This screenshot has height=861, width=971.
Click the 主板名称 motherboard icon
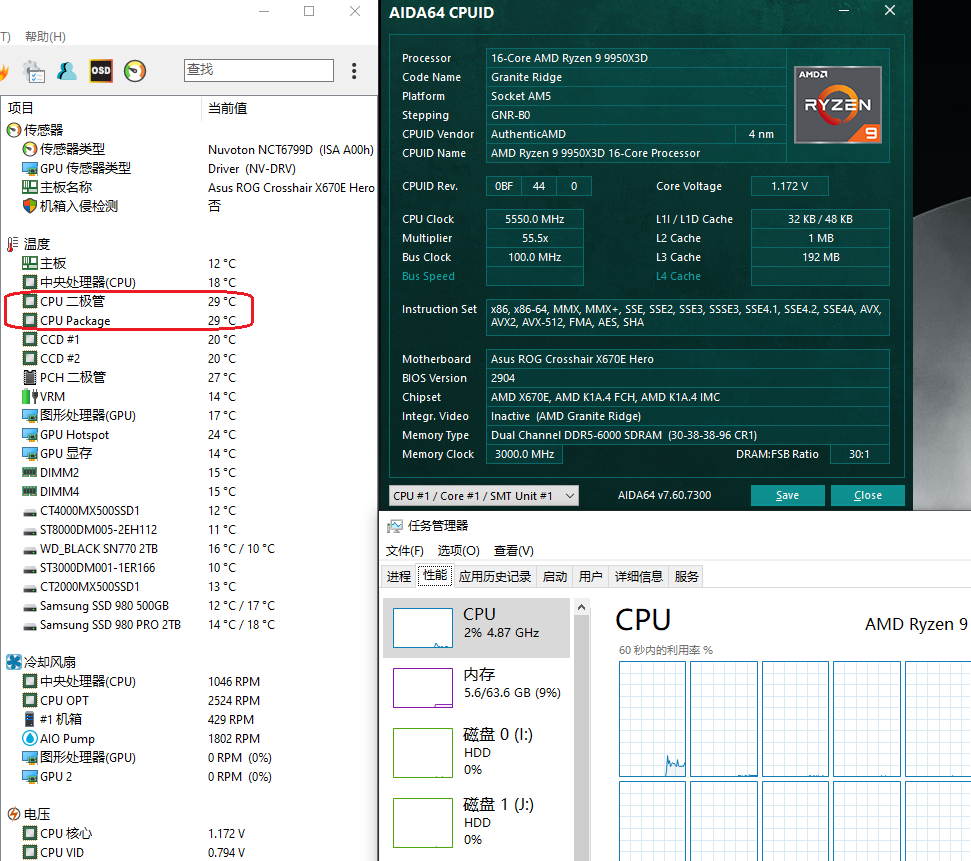(x=29, y=187)
